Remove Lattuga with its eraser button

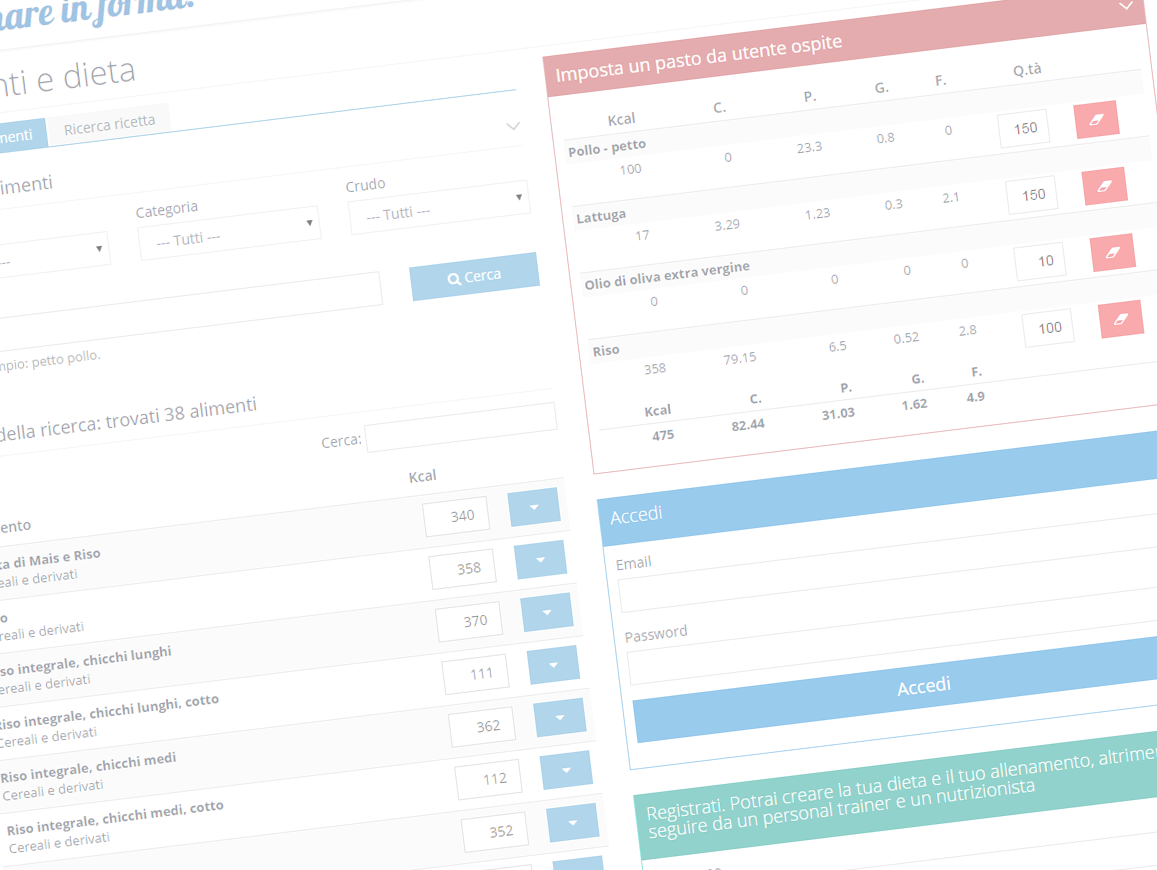[1105, 186]
